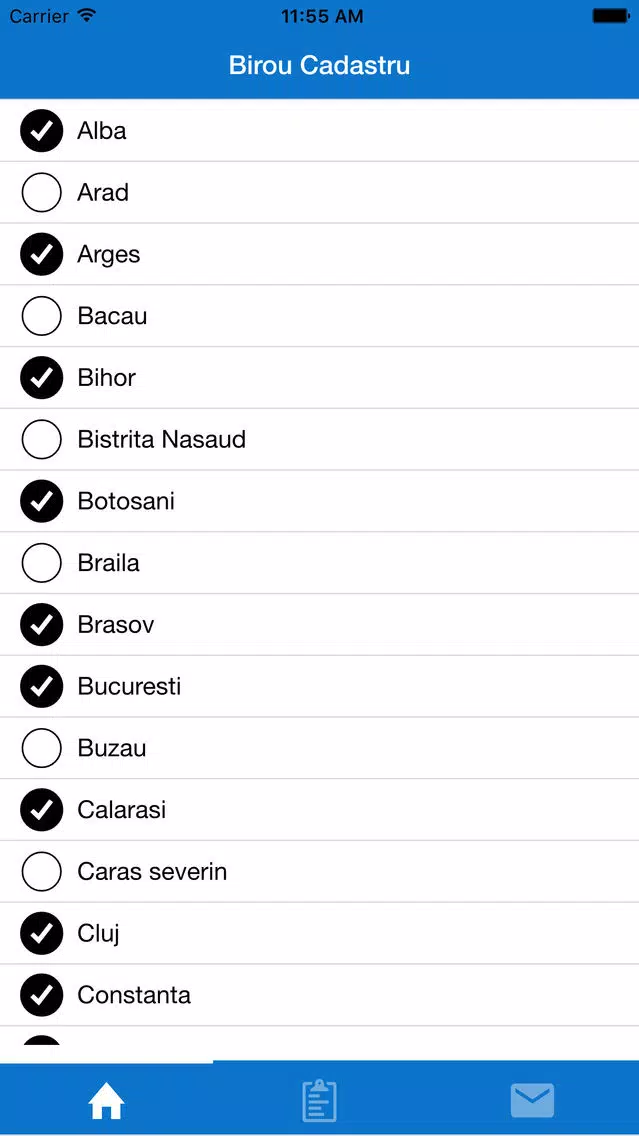
Task: Select the Braila list row
Action: coord(320,563)
